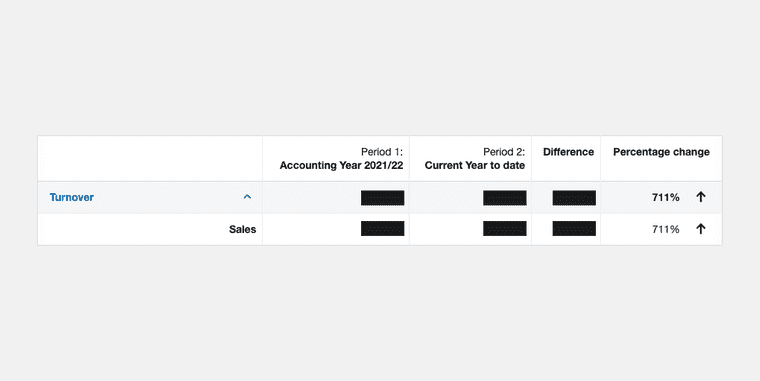
Task: Click the 711% in Sales row
Action: point(665,229)
